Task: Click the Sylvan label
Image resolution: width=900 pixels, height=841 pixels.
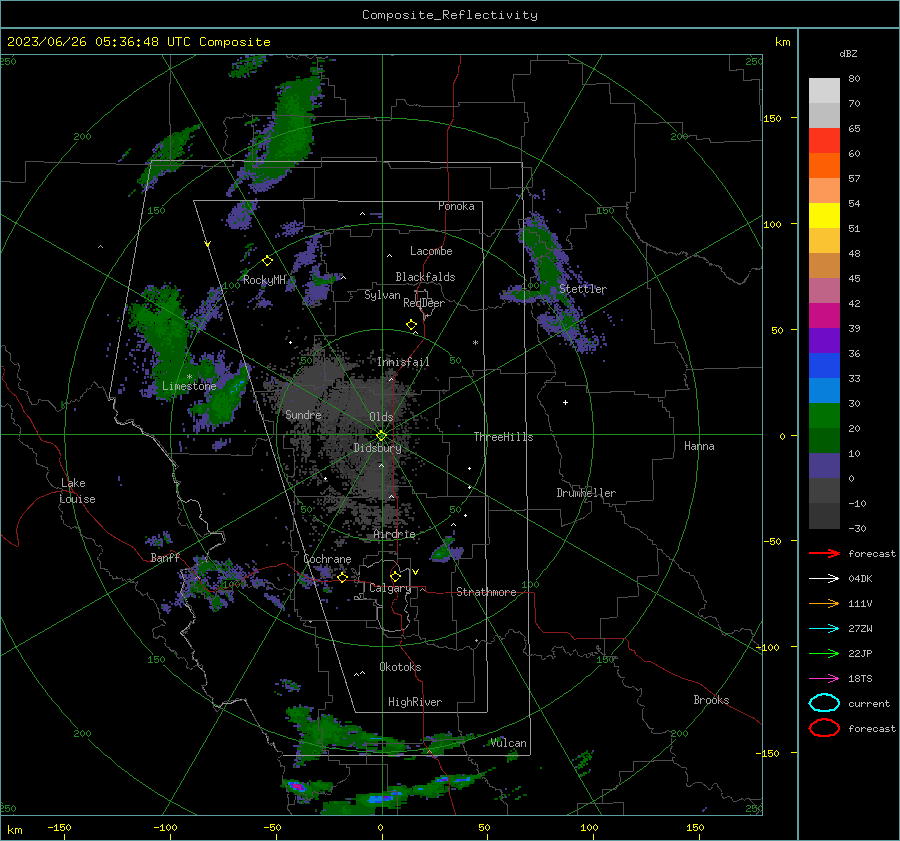Action: (x=382, y=295)
